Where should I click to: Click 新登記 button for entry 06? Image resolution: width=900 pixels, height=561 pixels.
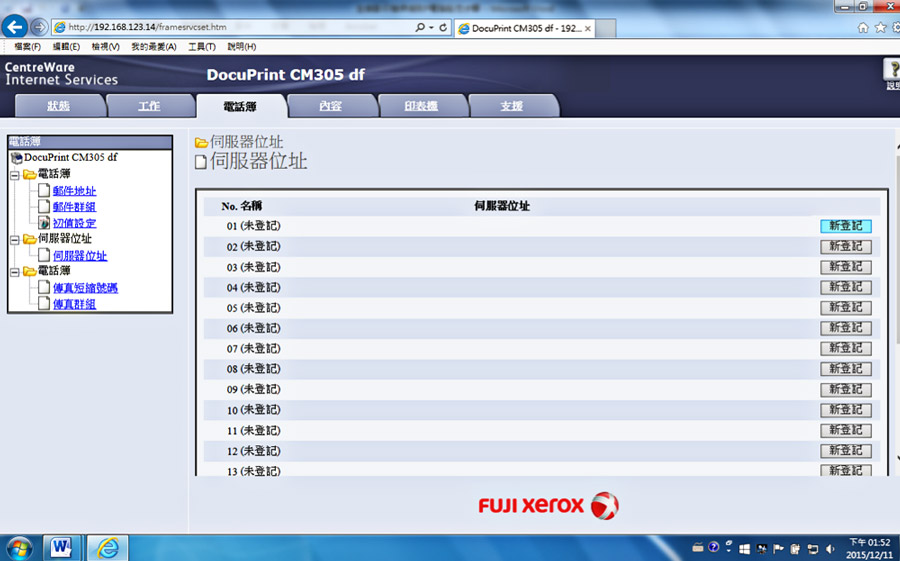845,328
